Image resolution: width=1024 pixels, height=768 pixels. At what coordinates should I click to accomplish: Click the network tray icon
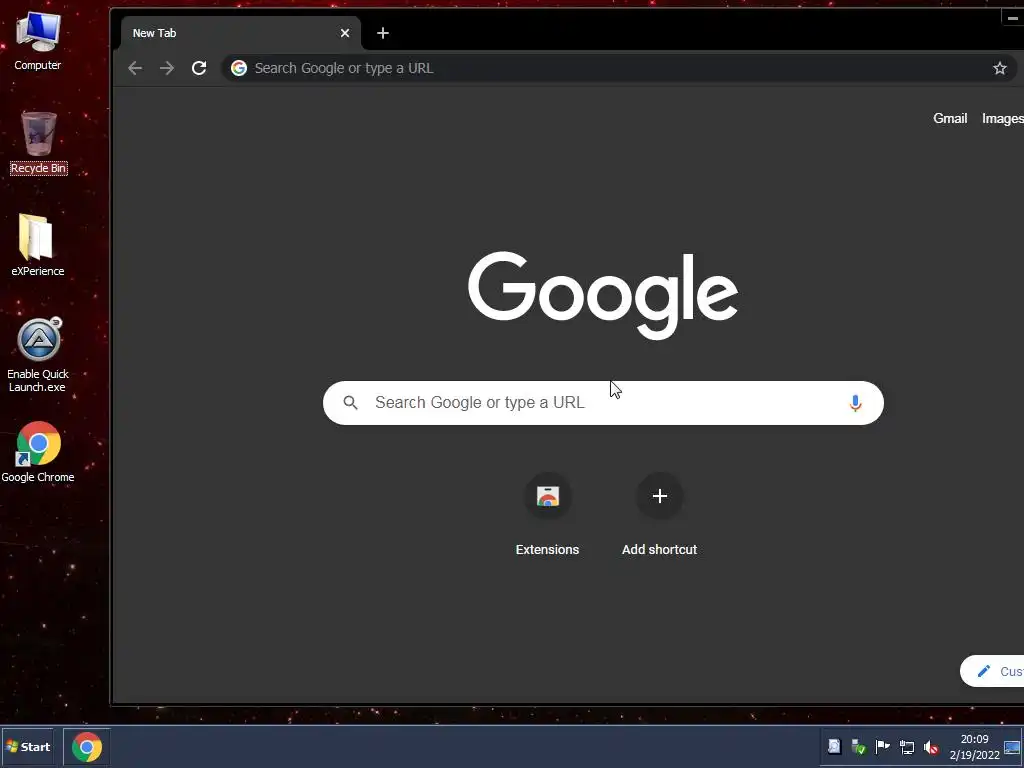tap(906, 747)
